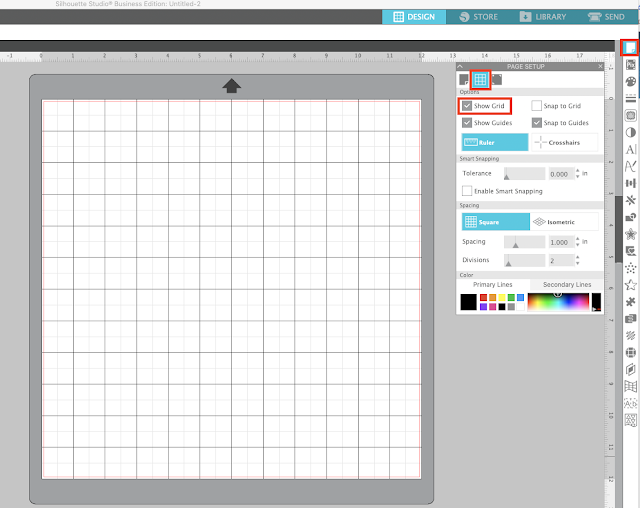Choose Square grid spacing
The width and height of the screenshot is (640, 508).
tap(496, 222)
